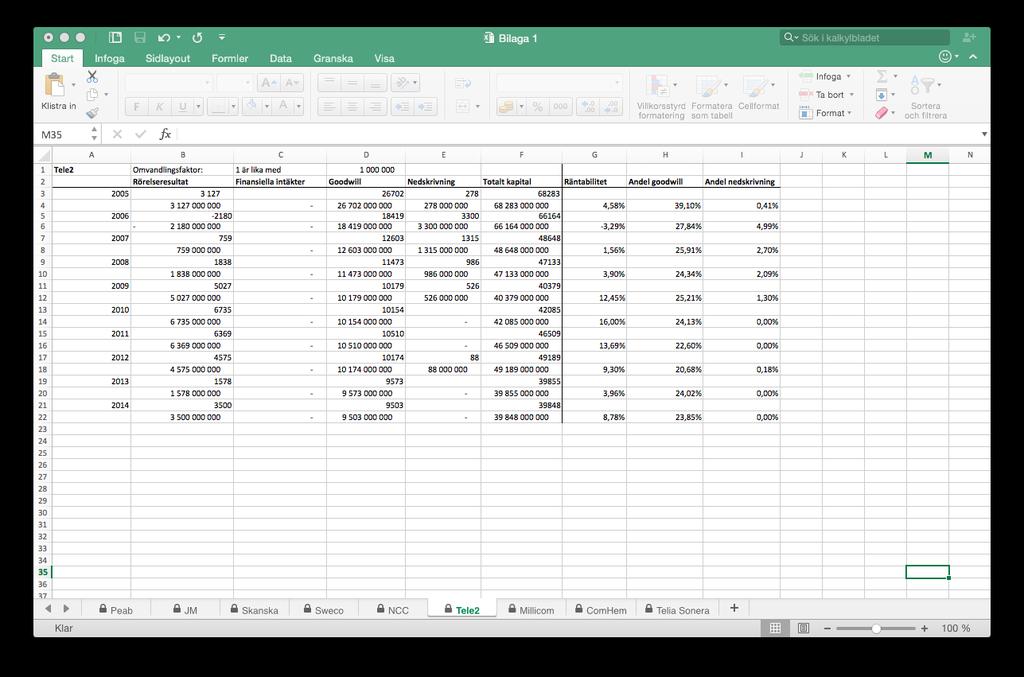Viewport: 1024px width, 677px height.
Task: Switch to the Skanska sheet tab
Action: [254, 610]
